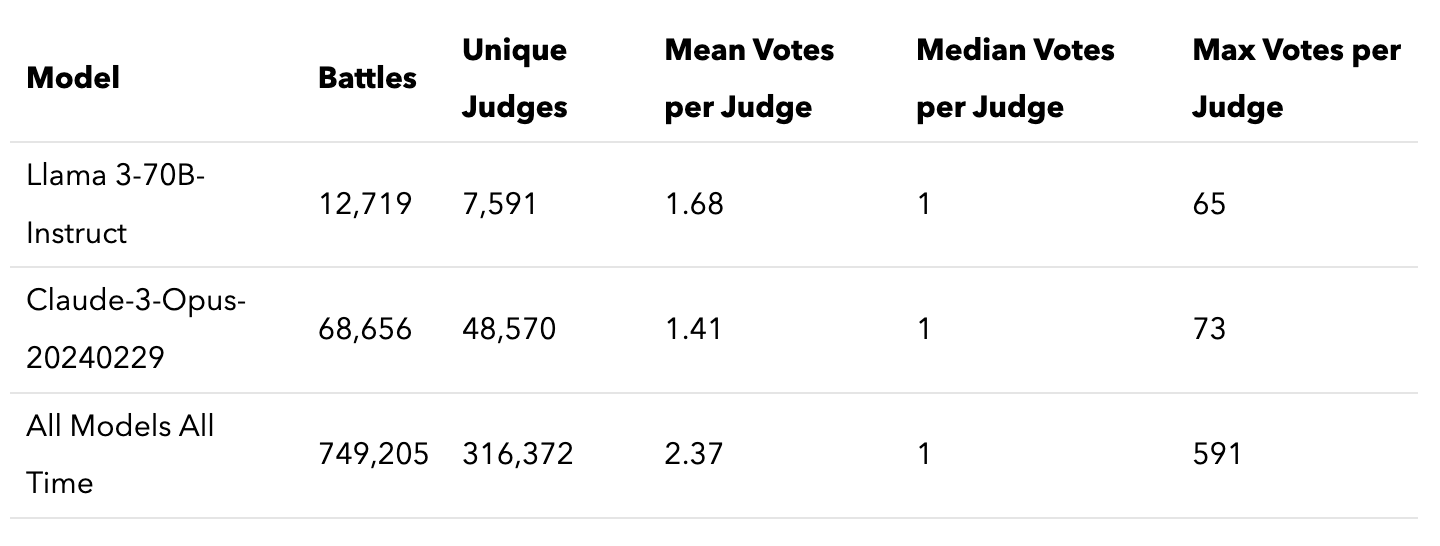Screen dimensions: 1440x546
Task: Select the 316,372 unique judges value
Action: pyautogui.click(x=517, y=455)
